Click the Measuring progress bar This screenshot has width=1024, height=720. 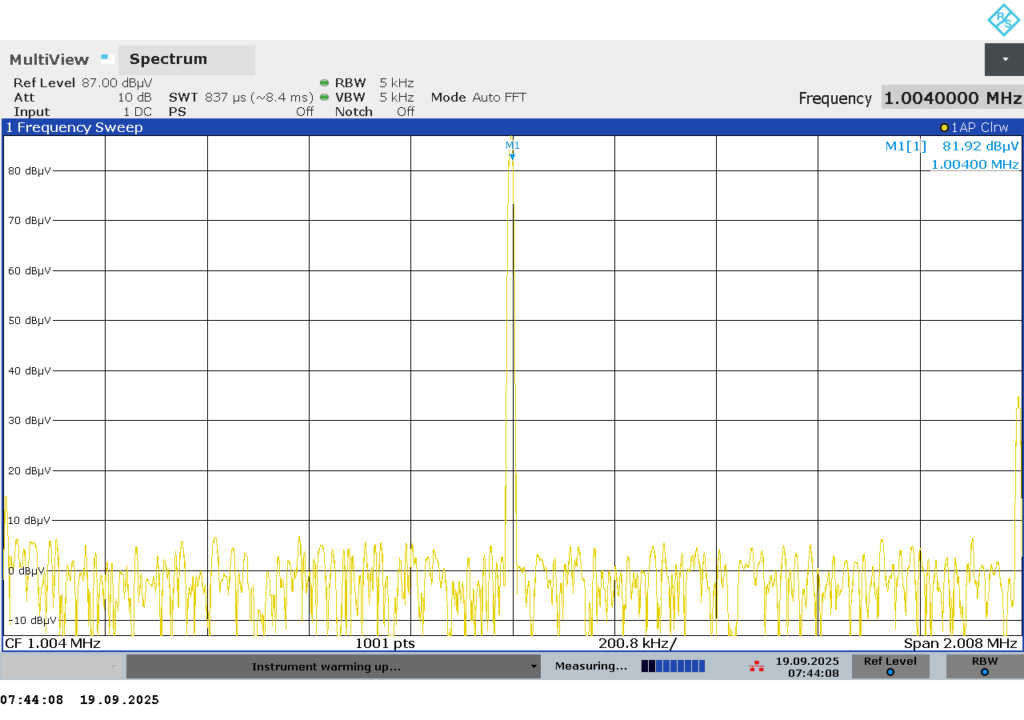point(673,666)
